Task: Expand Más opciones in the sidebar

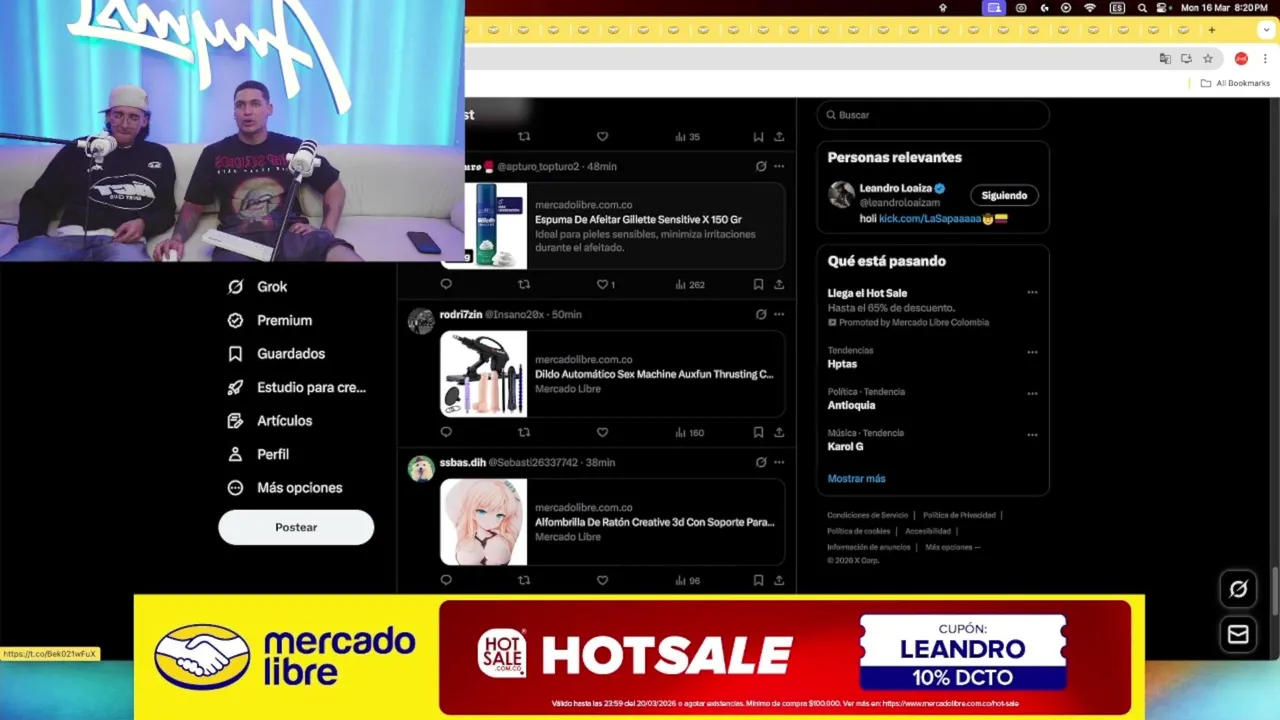Action: pos(284,487)
